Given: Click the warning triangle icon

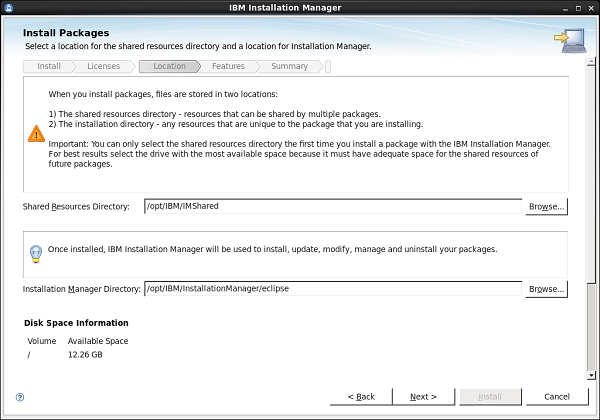Looking at the screenshot, I should 36,134.
